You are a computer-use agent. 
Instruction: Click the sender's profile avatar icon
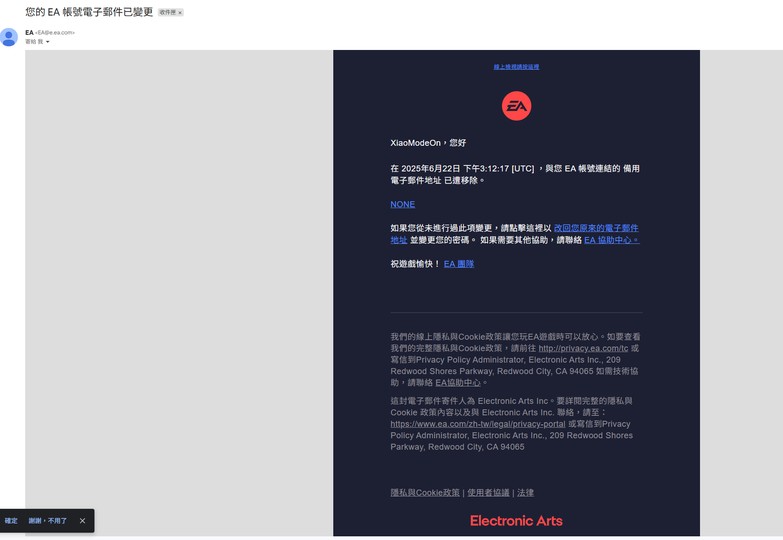pos(9,37)
